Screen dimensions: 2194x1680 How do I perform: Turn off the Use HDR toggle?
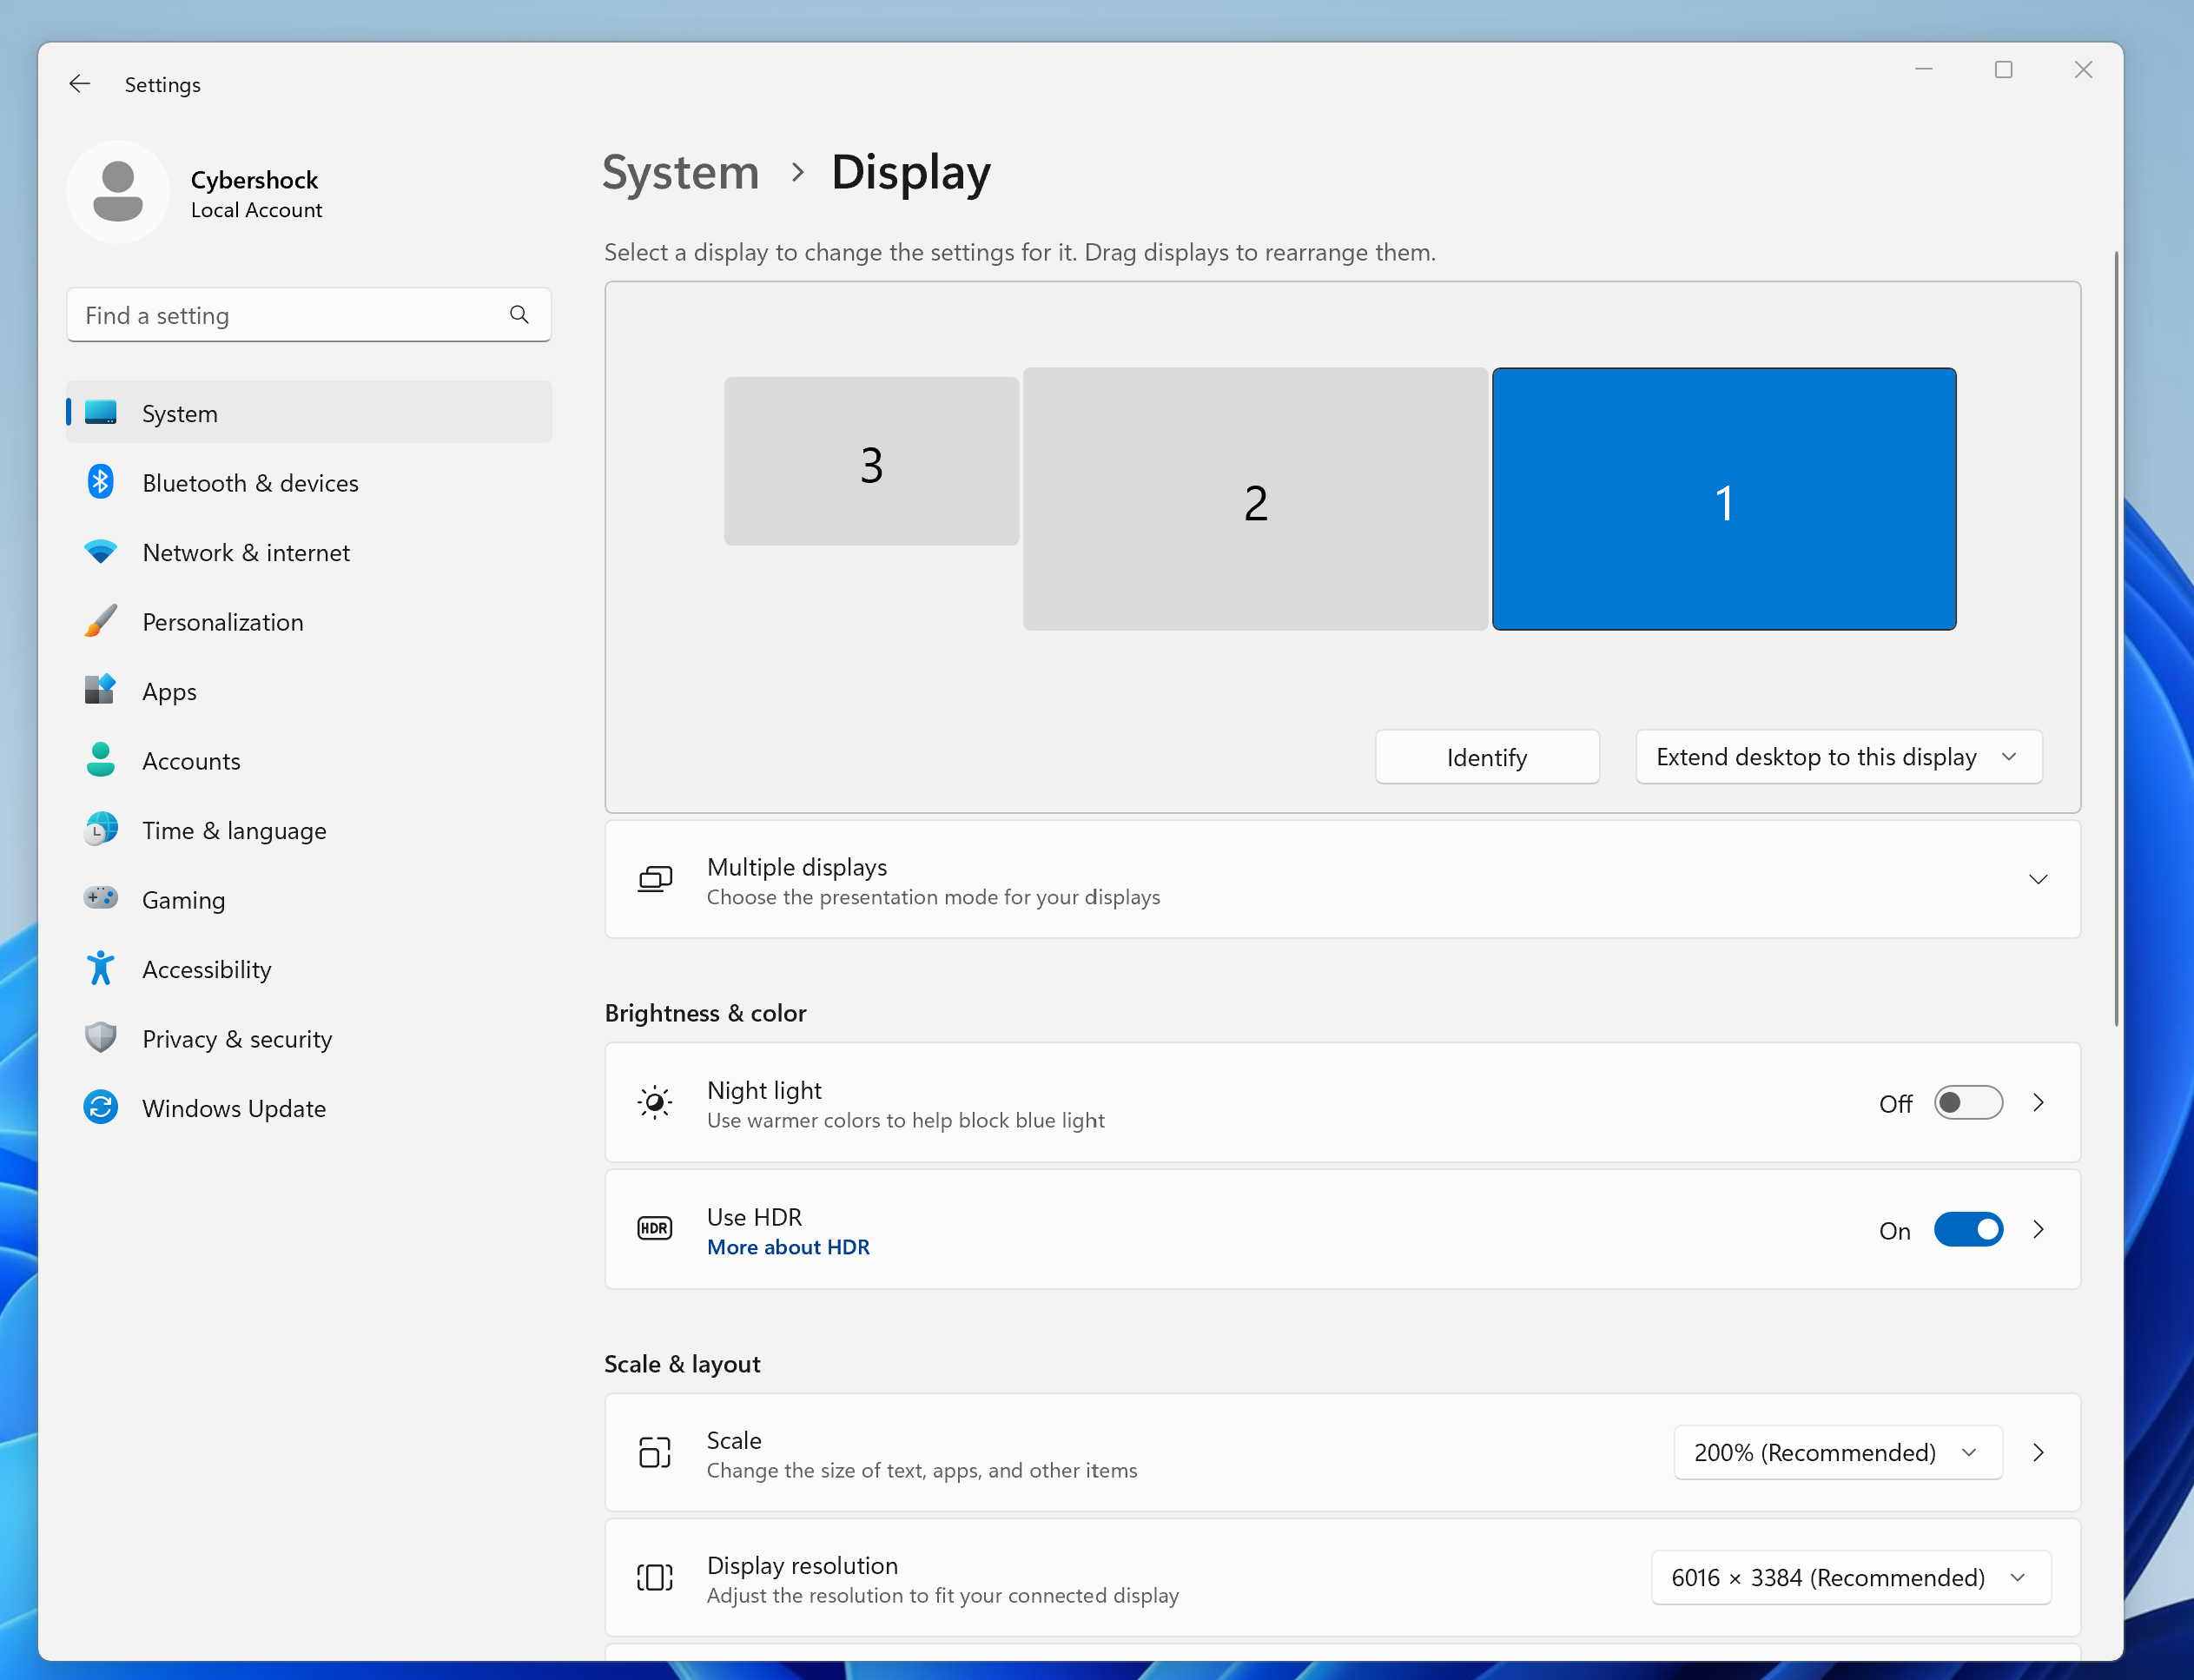point(1967,1230)
